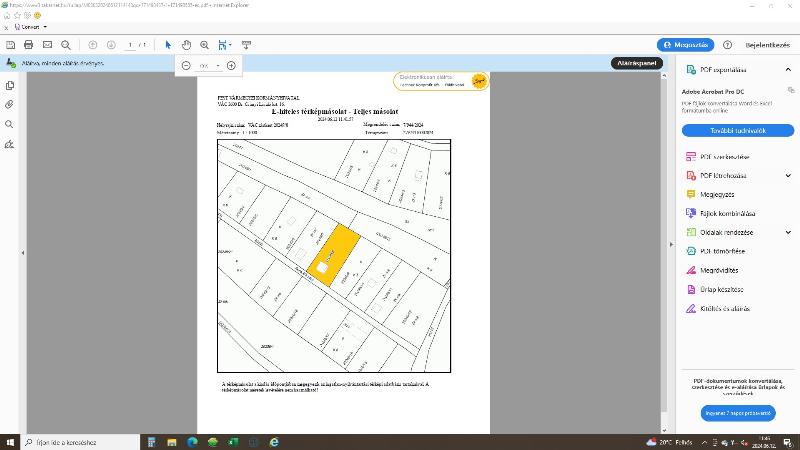Click the Megosztás share button
Viewport: 800px width, 450px height.
(x=685, y=45)
